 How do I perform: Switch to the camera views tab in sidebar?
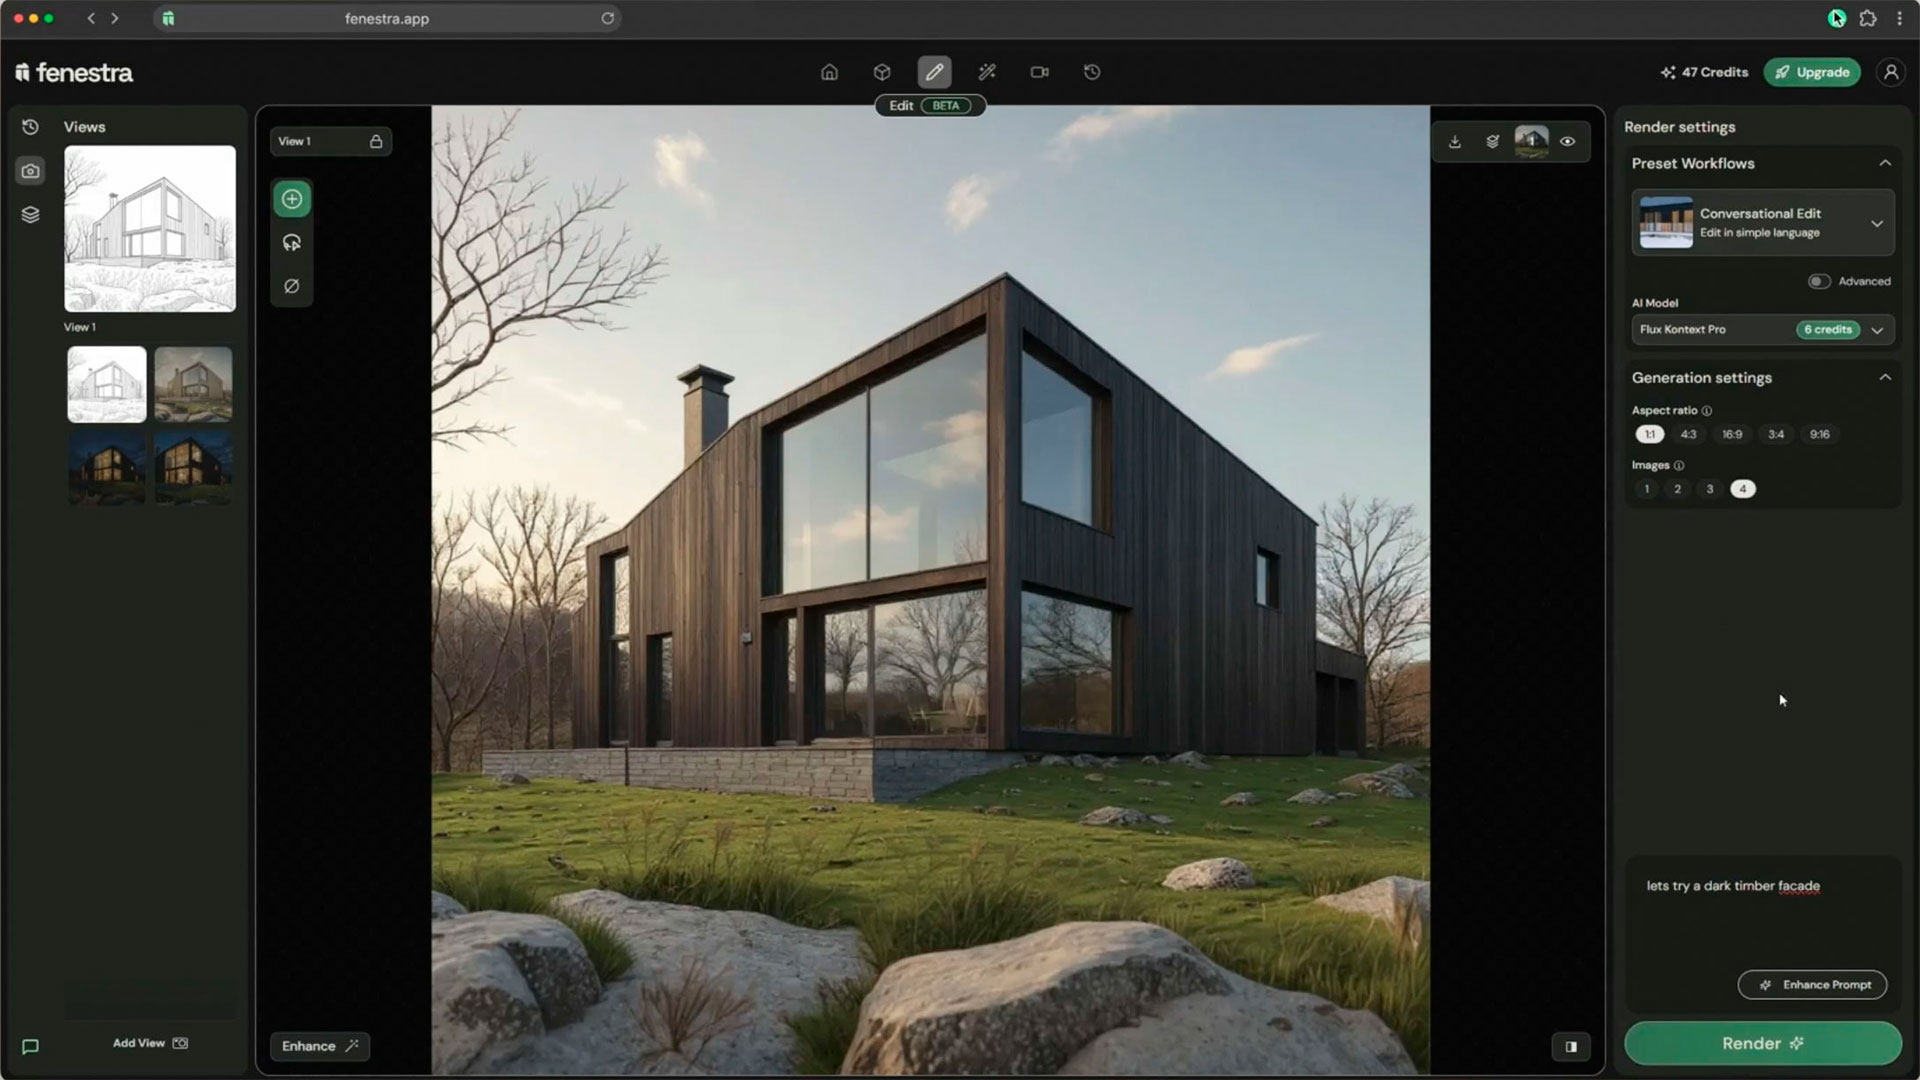coord(31,171)
